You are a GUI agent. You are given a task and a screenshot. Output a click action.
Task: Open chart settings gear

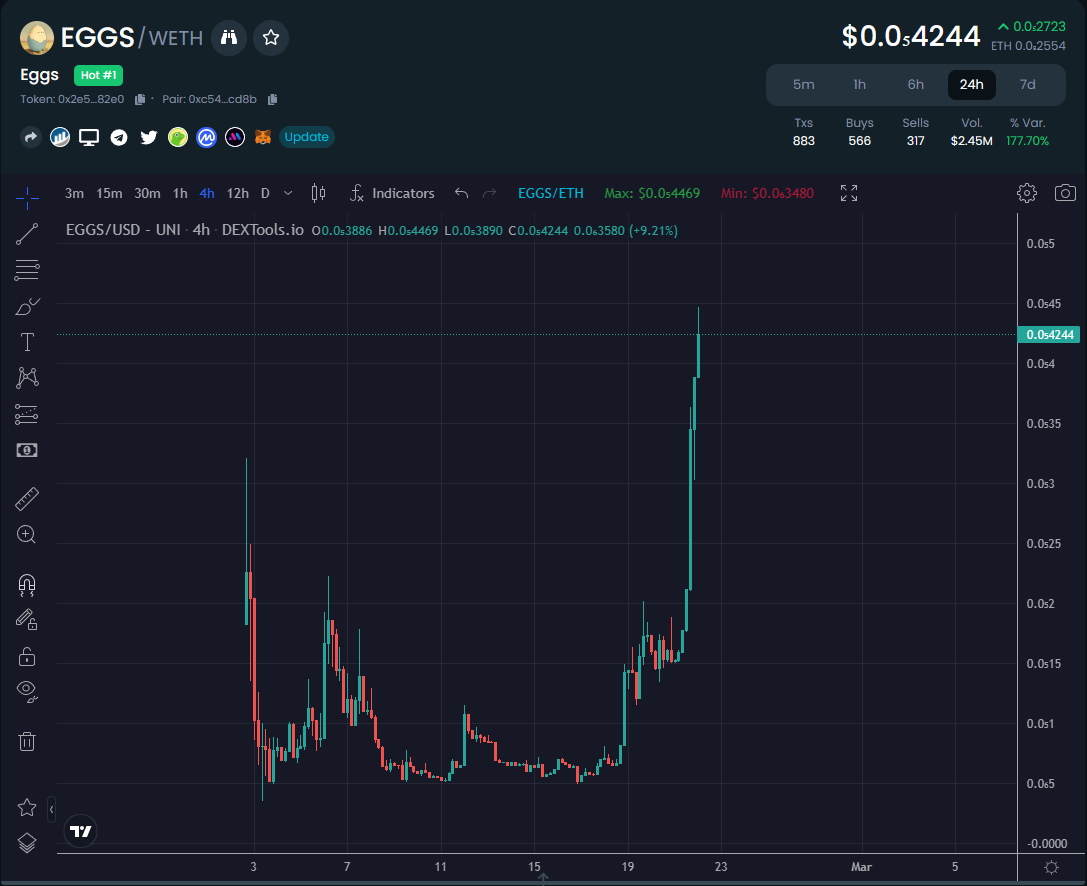[x=1027, y=193]
